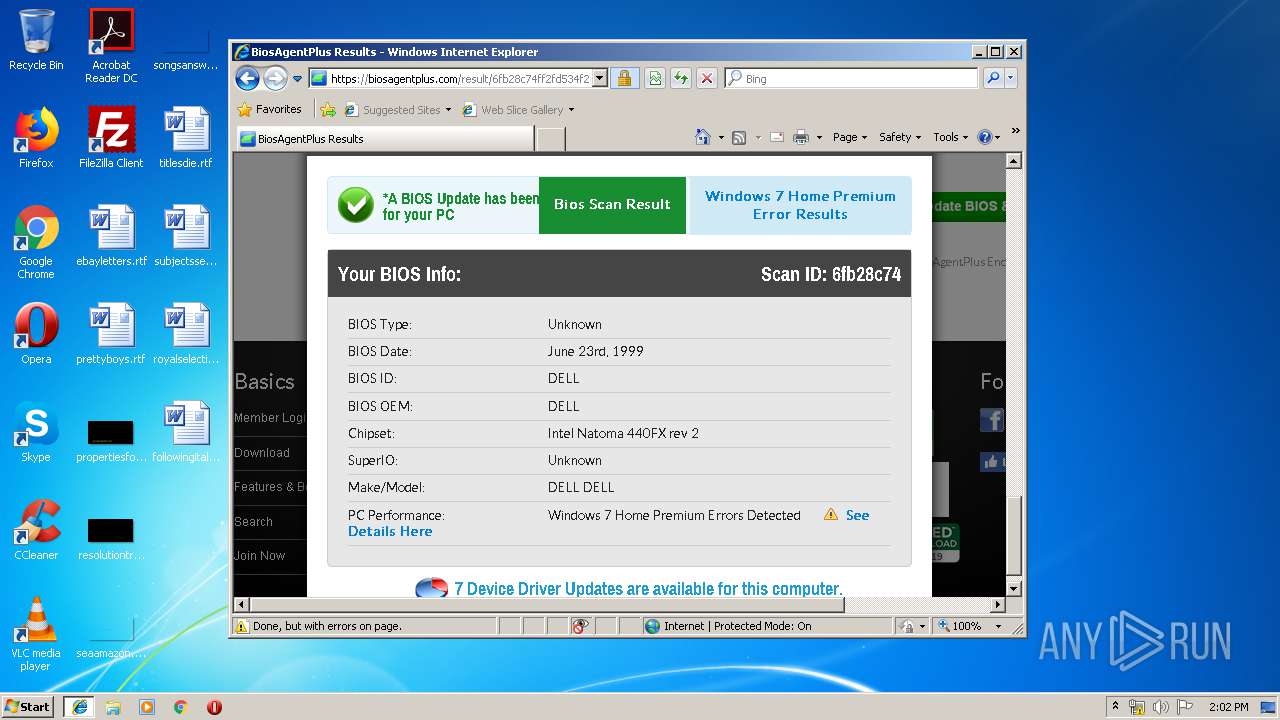Select the Bios Scan Result tab
The image size is (1280, 720).
pyautogui.click(x=612, y=205)
